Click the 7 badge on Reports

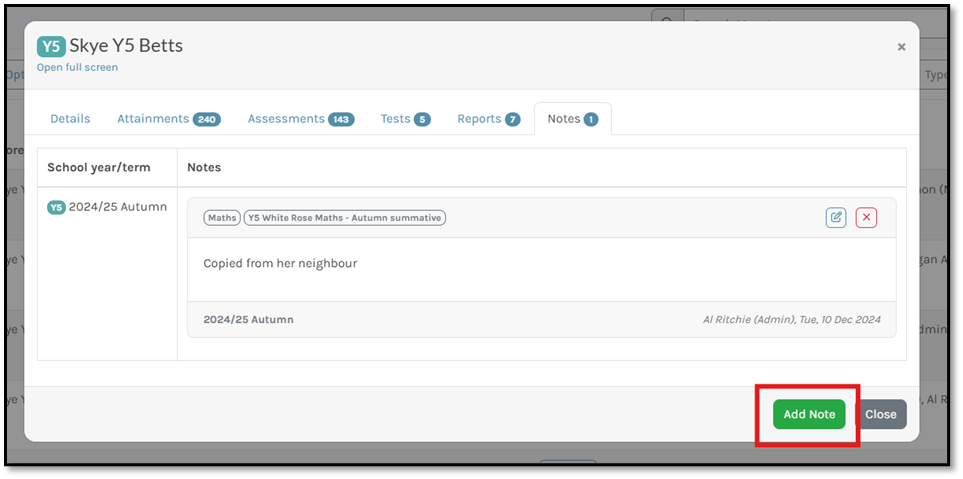tap(513, 120)
